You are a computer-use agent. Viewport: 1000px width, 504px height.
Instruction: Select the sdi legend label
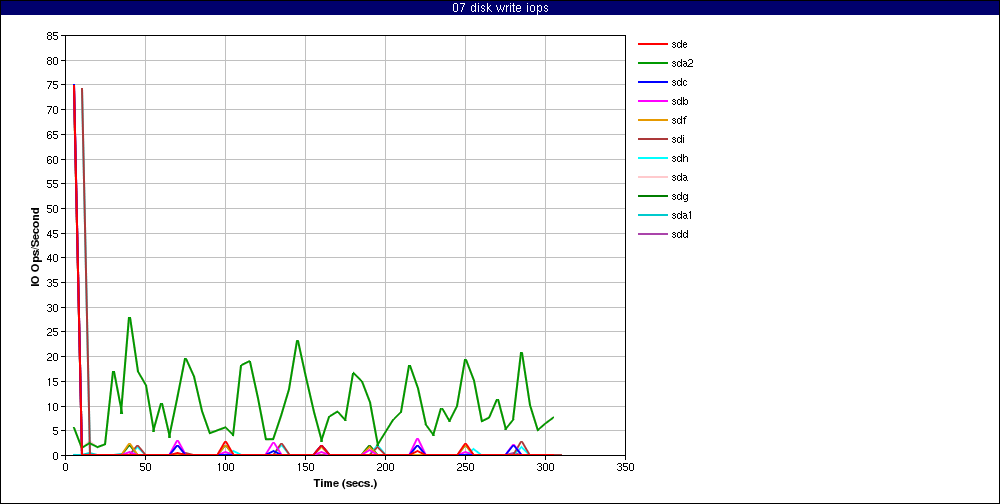[678, 140]
